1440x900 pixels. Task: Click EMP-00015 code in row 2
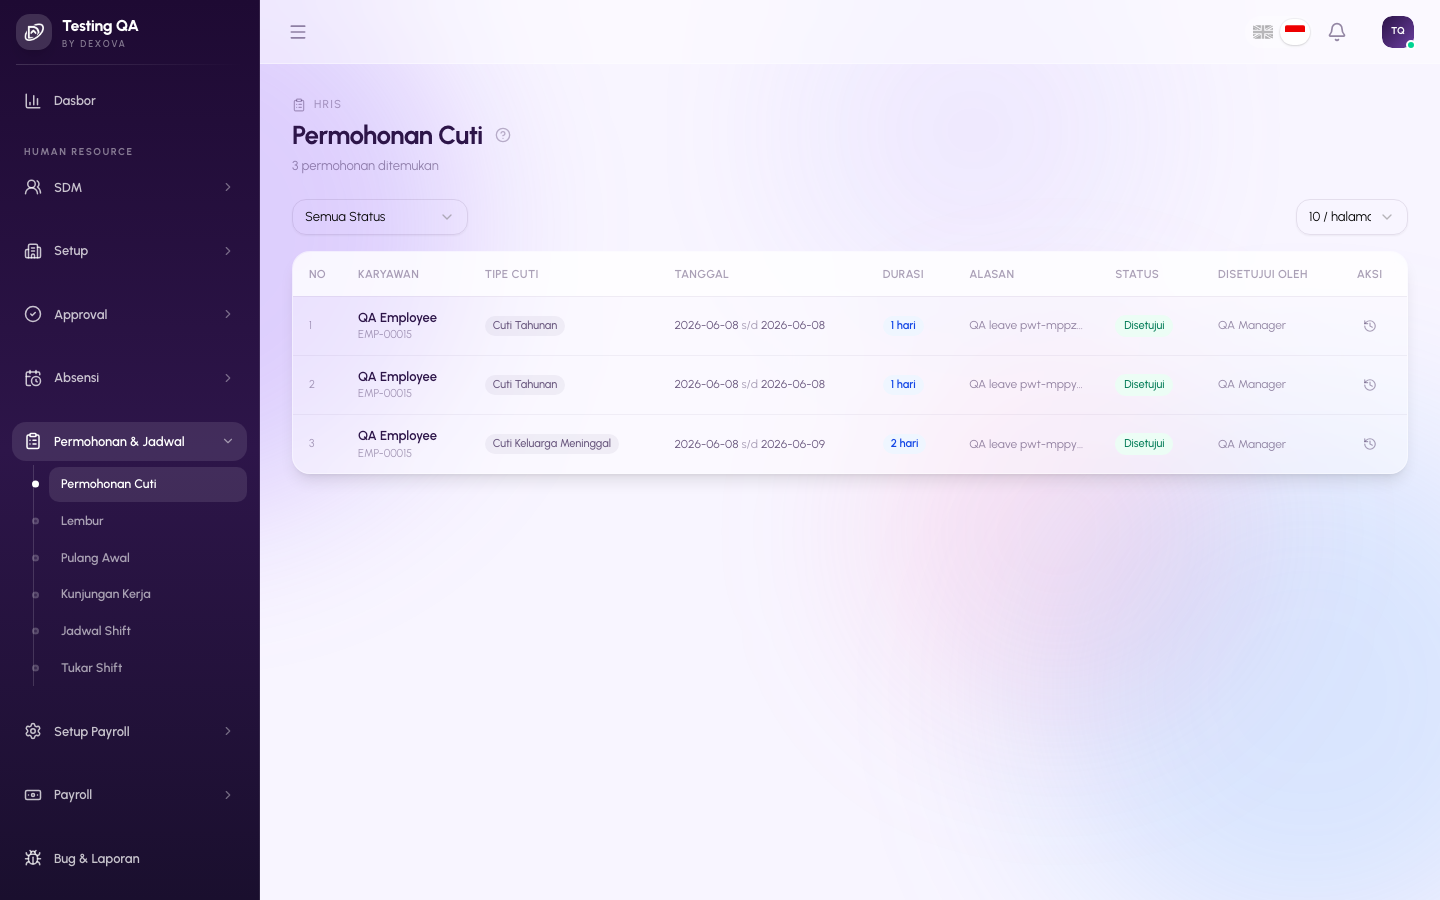click(385, 394)
